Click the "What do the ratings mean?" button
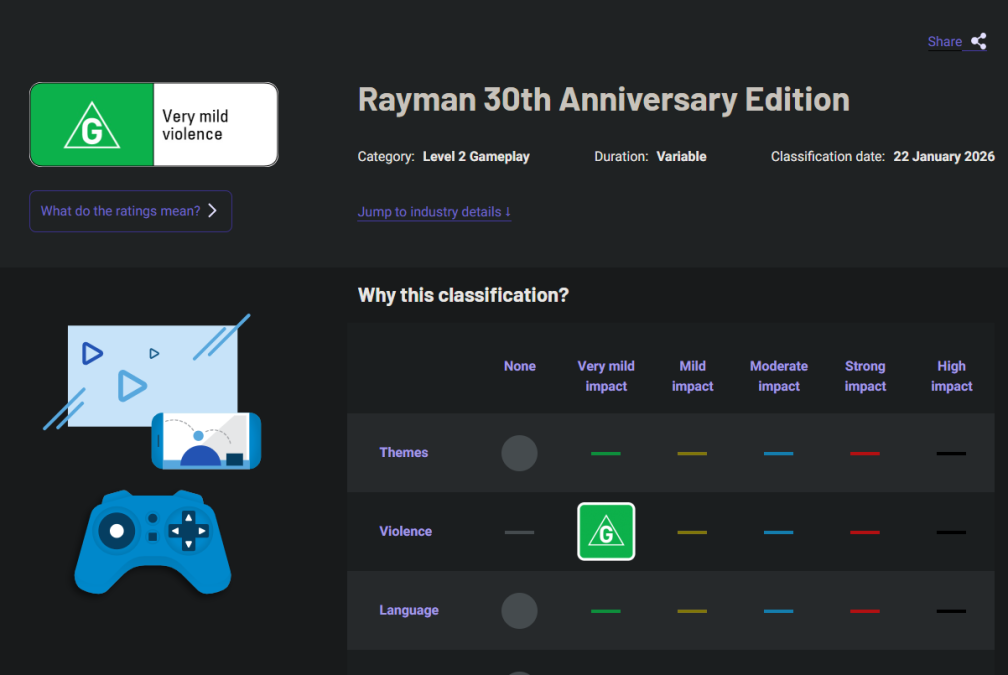Screen dimensions: 1008x675 click(x=130, y=211)
